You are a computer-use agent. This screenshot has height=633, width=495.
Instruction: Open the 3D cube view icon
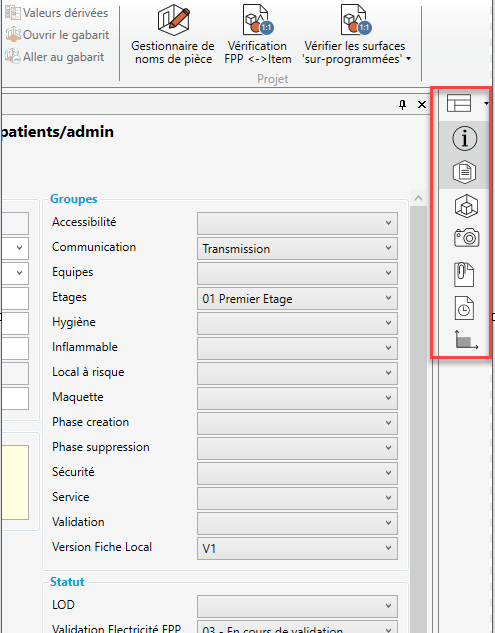click(466, 206)
